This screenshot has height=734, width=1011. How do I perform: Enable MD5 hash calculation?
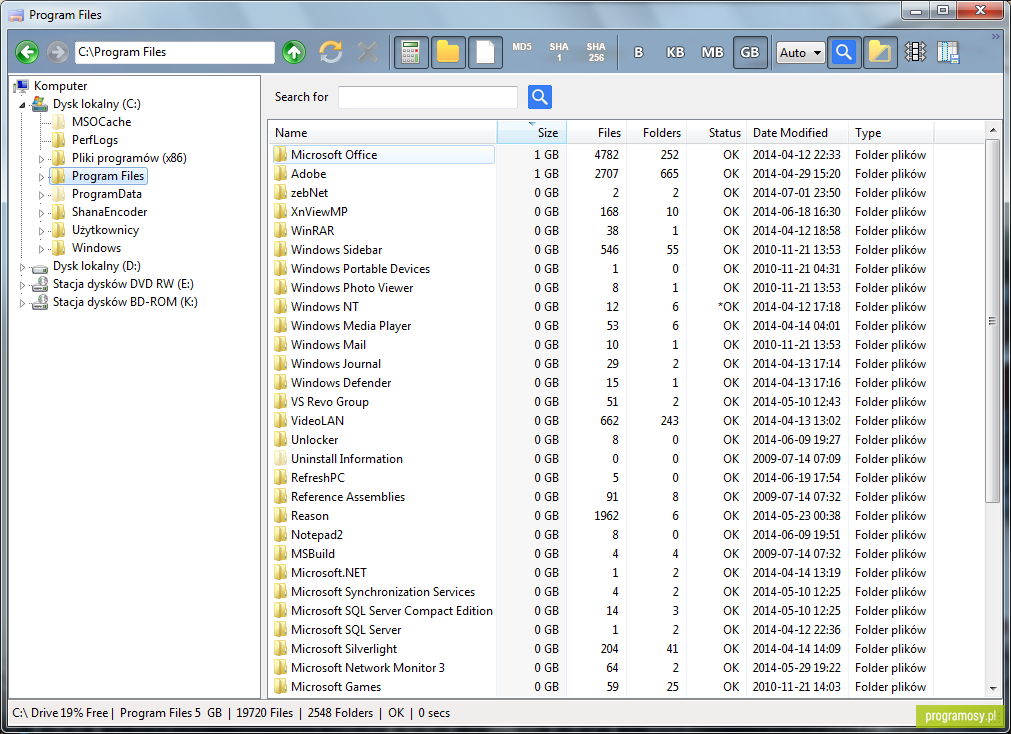(x=522, y=47)
